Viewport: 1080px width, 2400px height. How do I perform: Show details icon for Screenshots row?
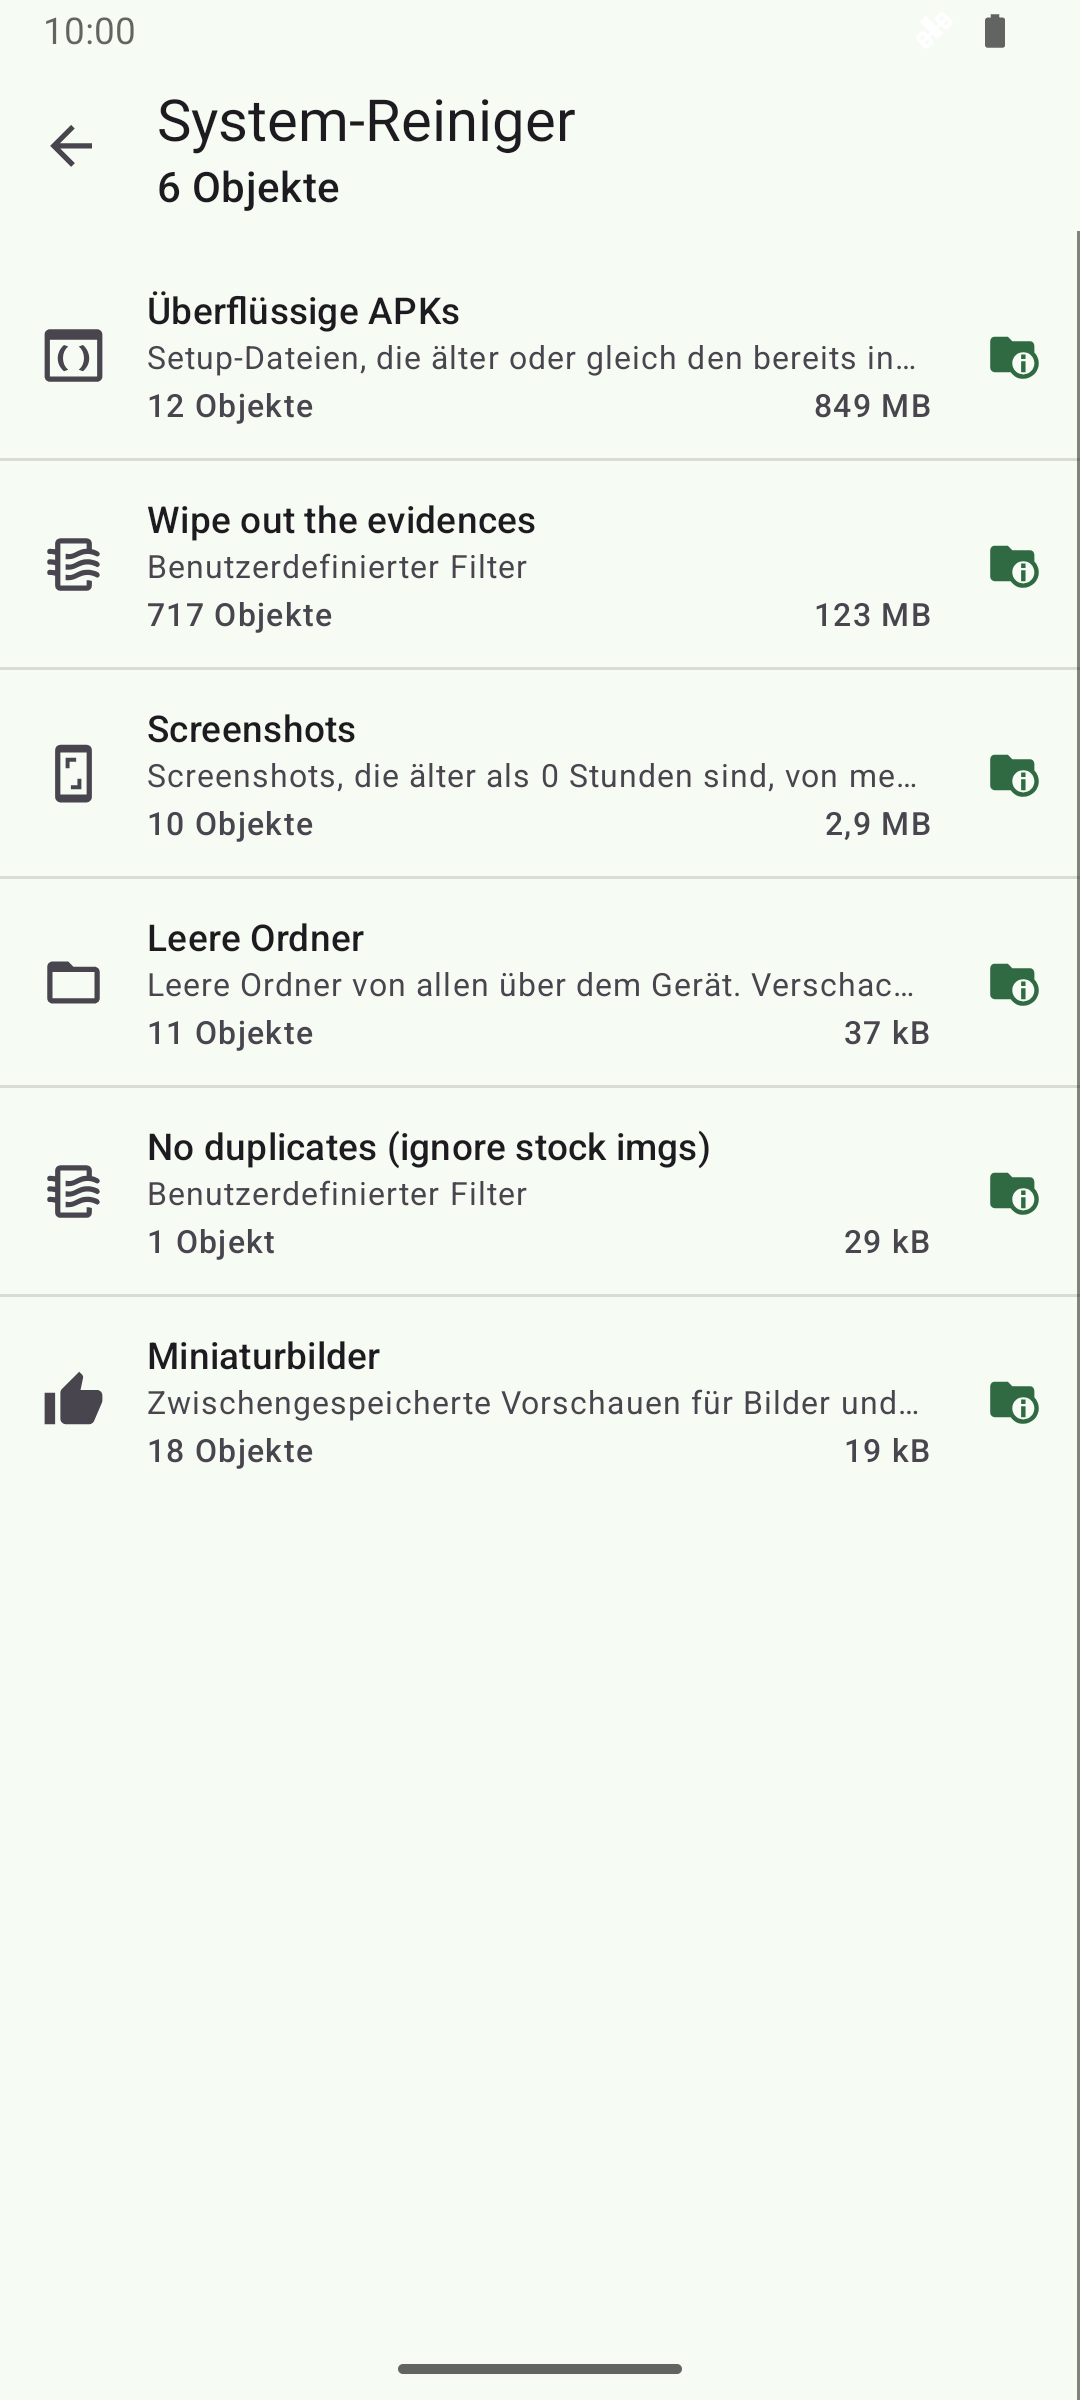(1013, 775)
